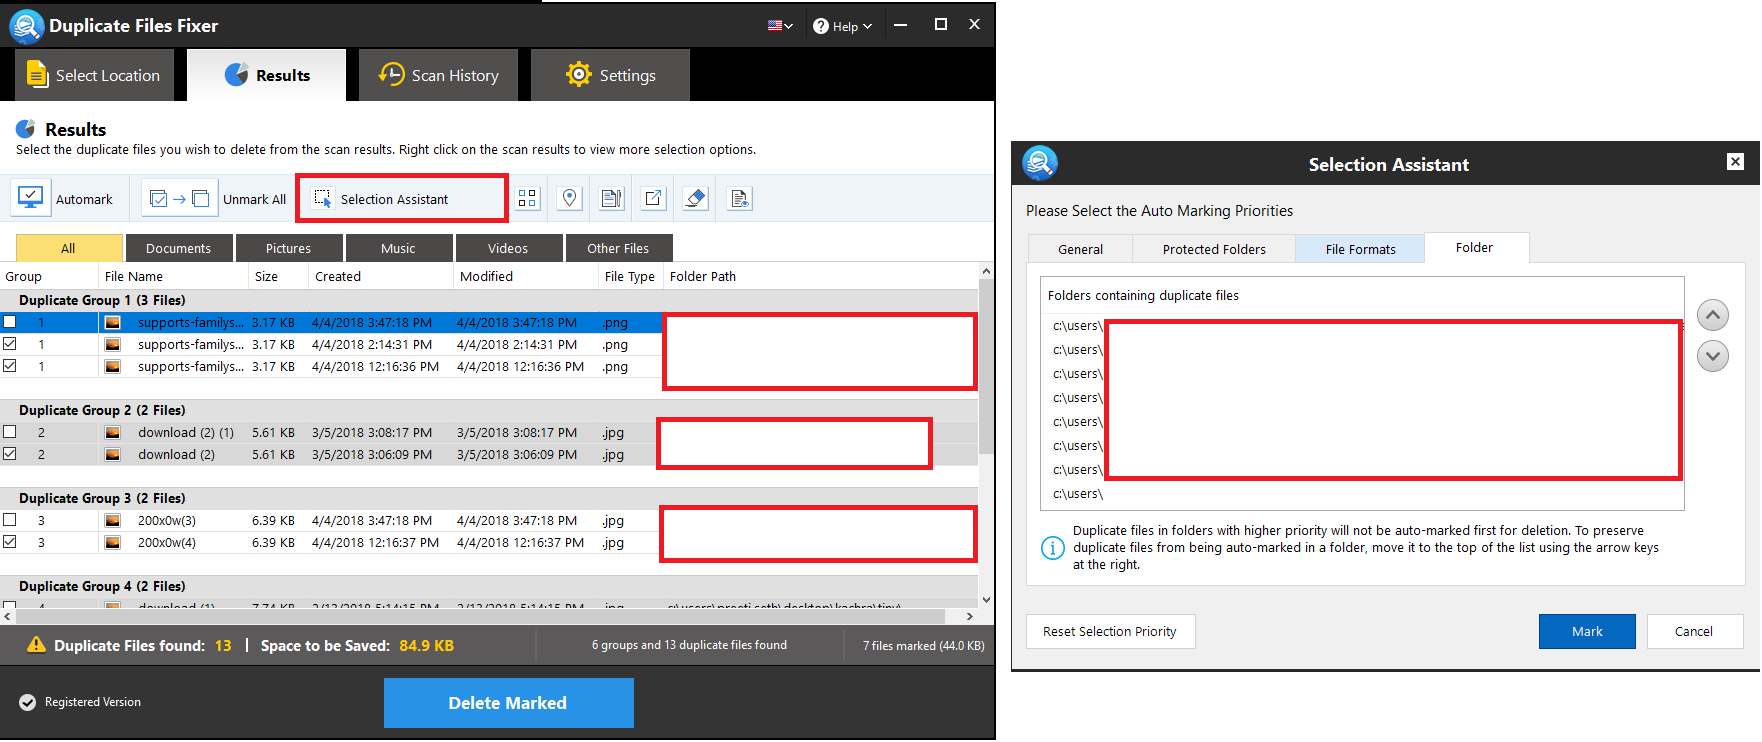Move selected folder down with arrow button
The width and height of the screenshot is (1762, 742).
1713,355
